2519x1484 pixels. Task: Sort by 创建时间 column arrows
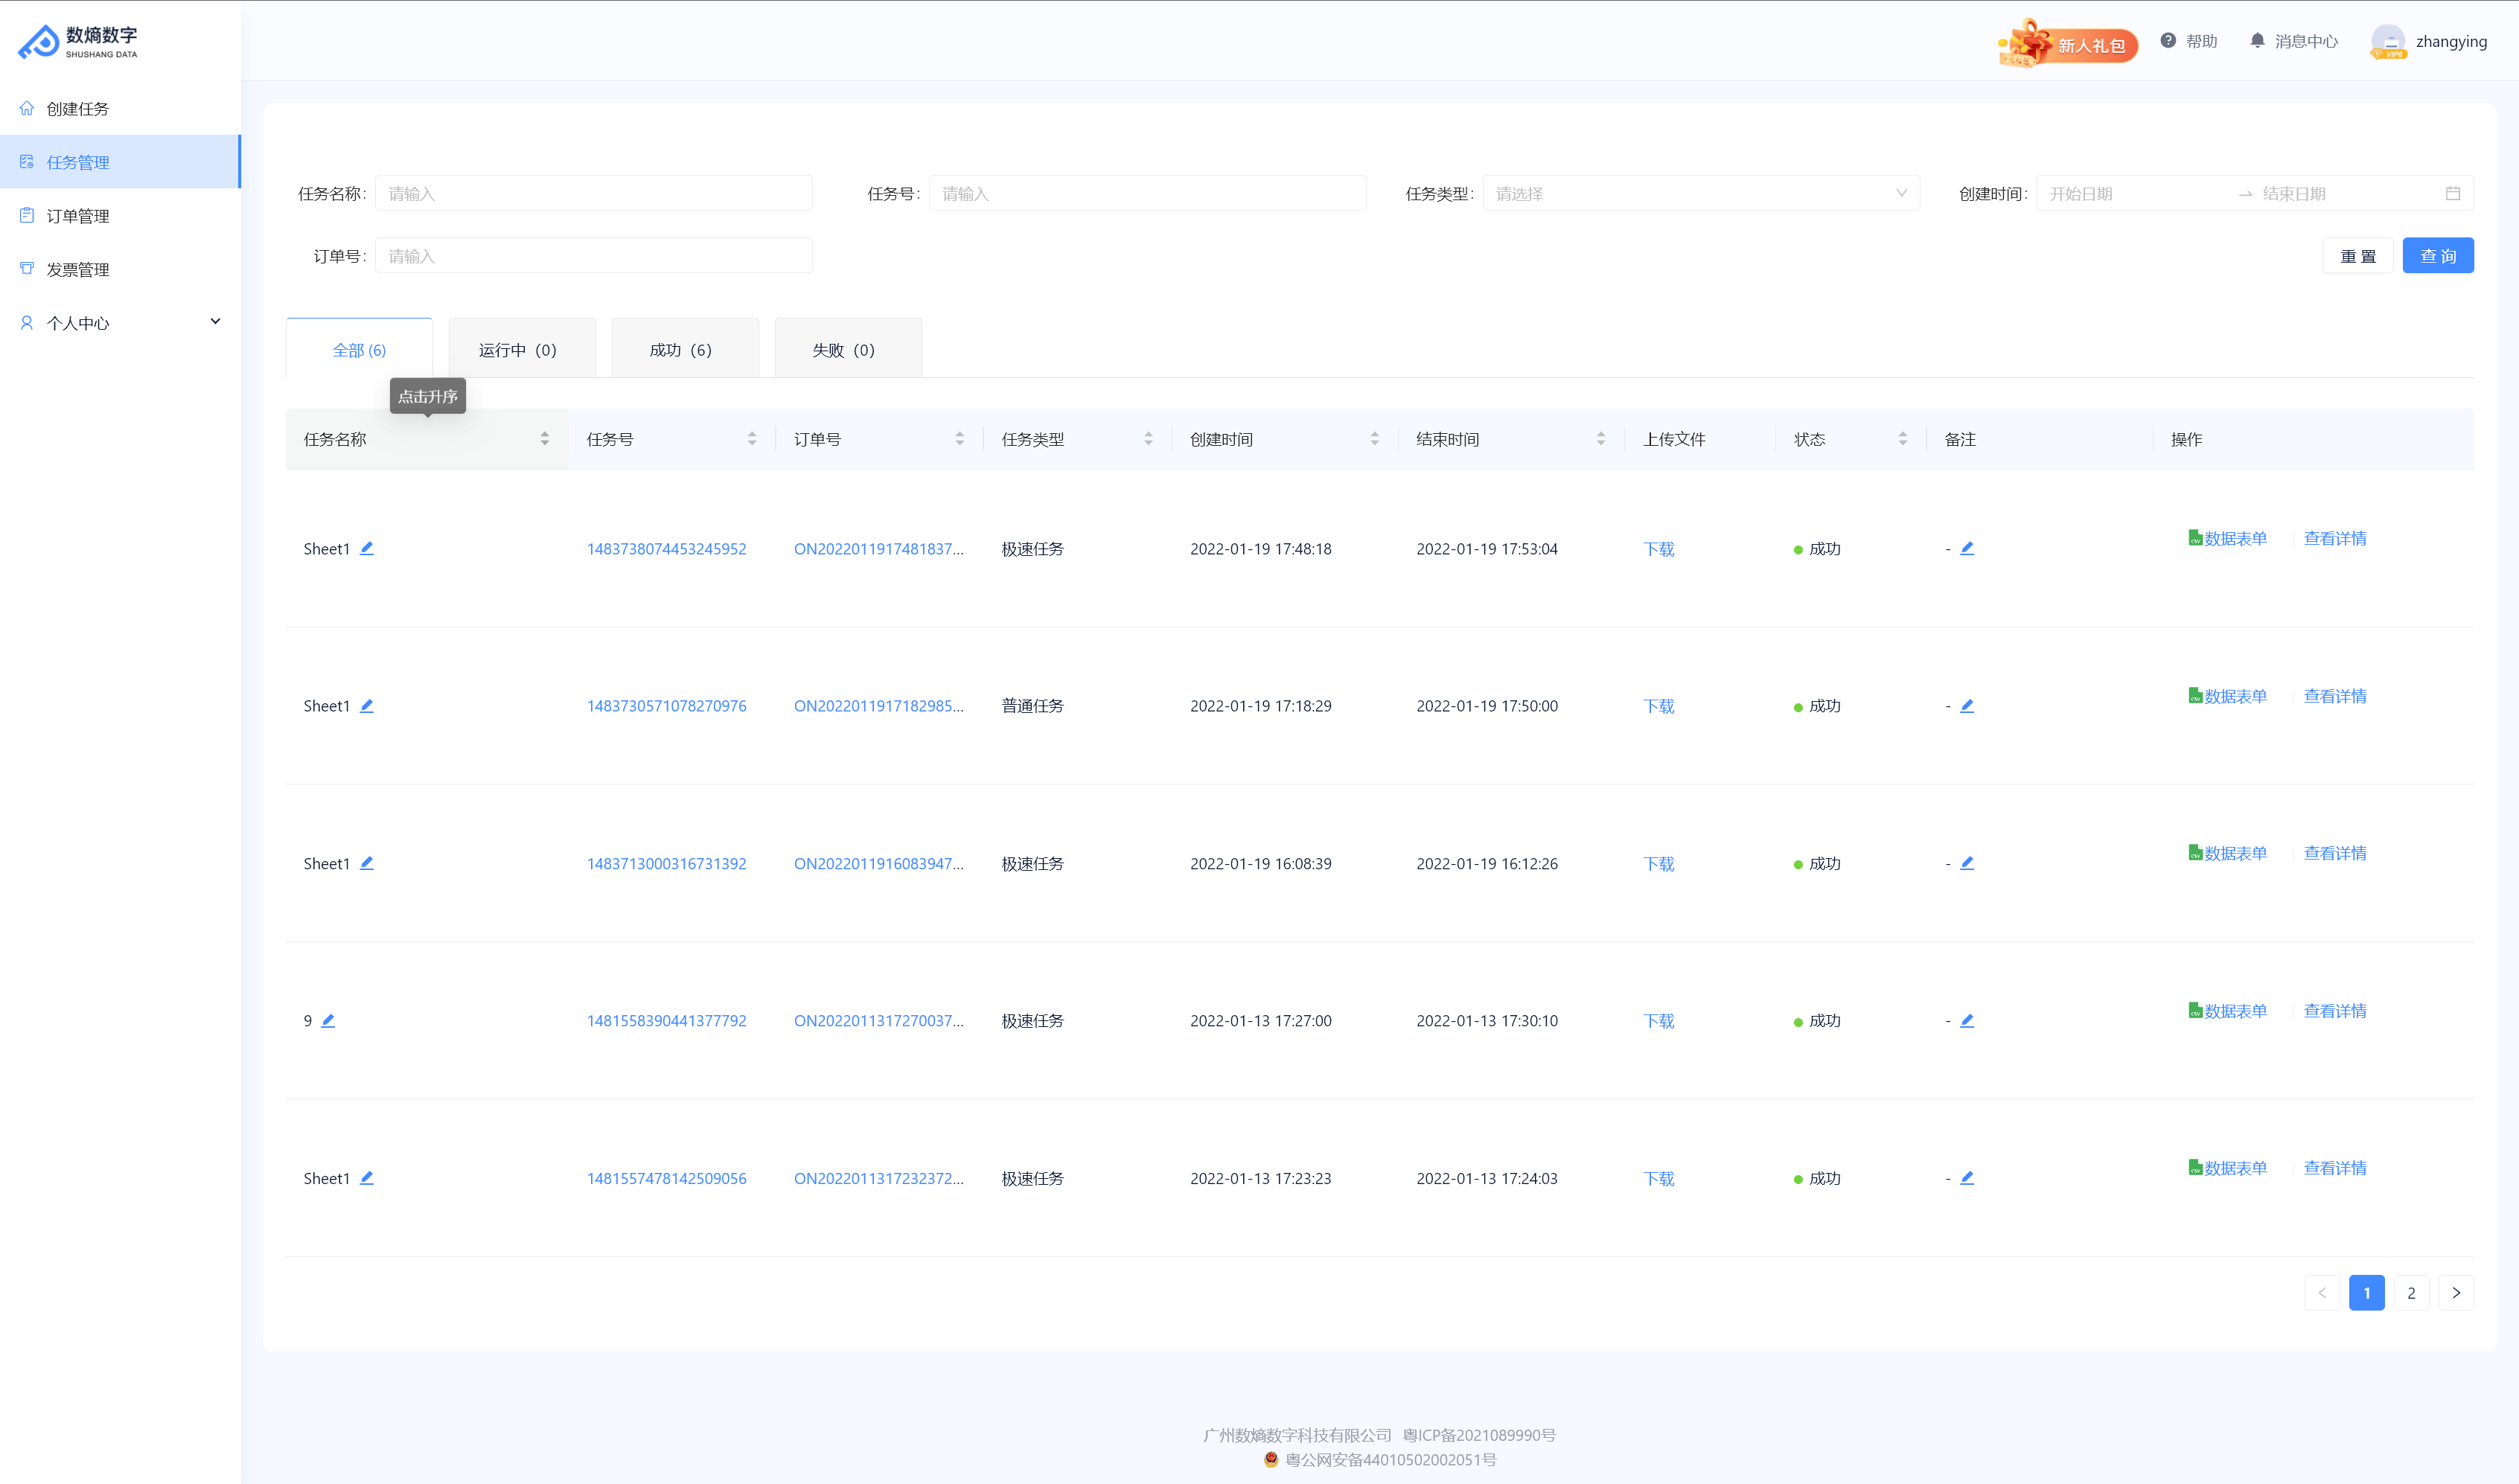(1375, 439)
